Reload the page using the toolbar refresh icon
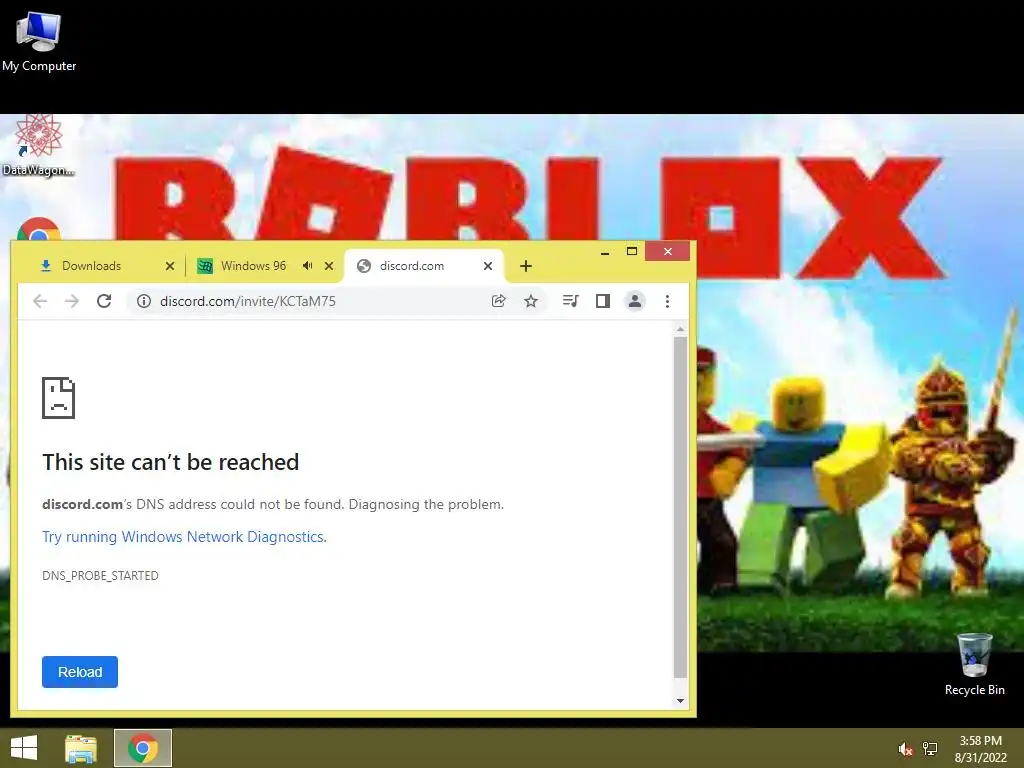 coord(104,301)
